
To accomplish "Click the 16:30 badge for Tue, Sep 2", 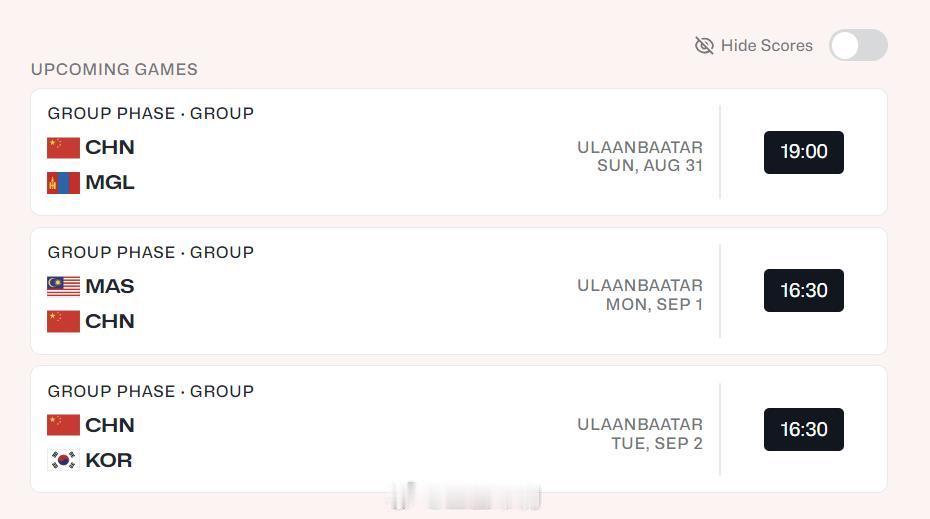I will pos(804,429).
